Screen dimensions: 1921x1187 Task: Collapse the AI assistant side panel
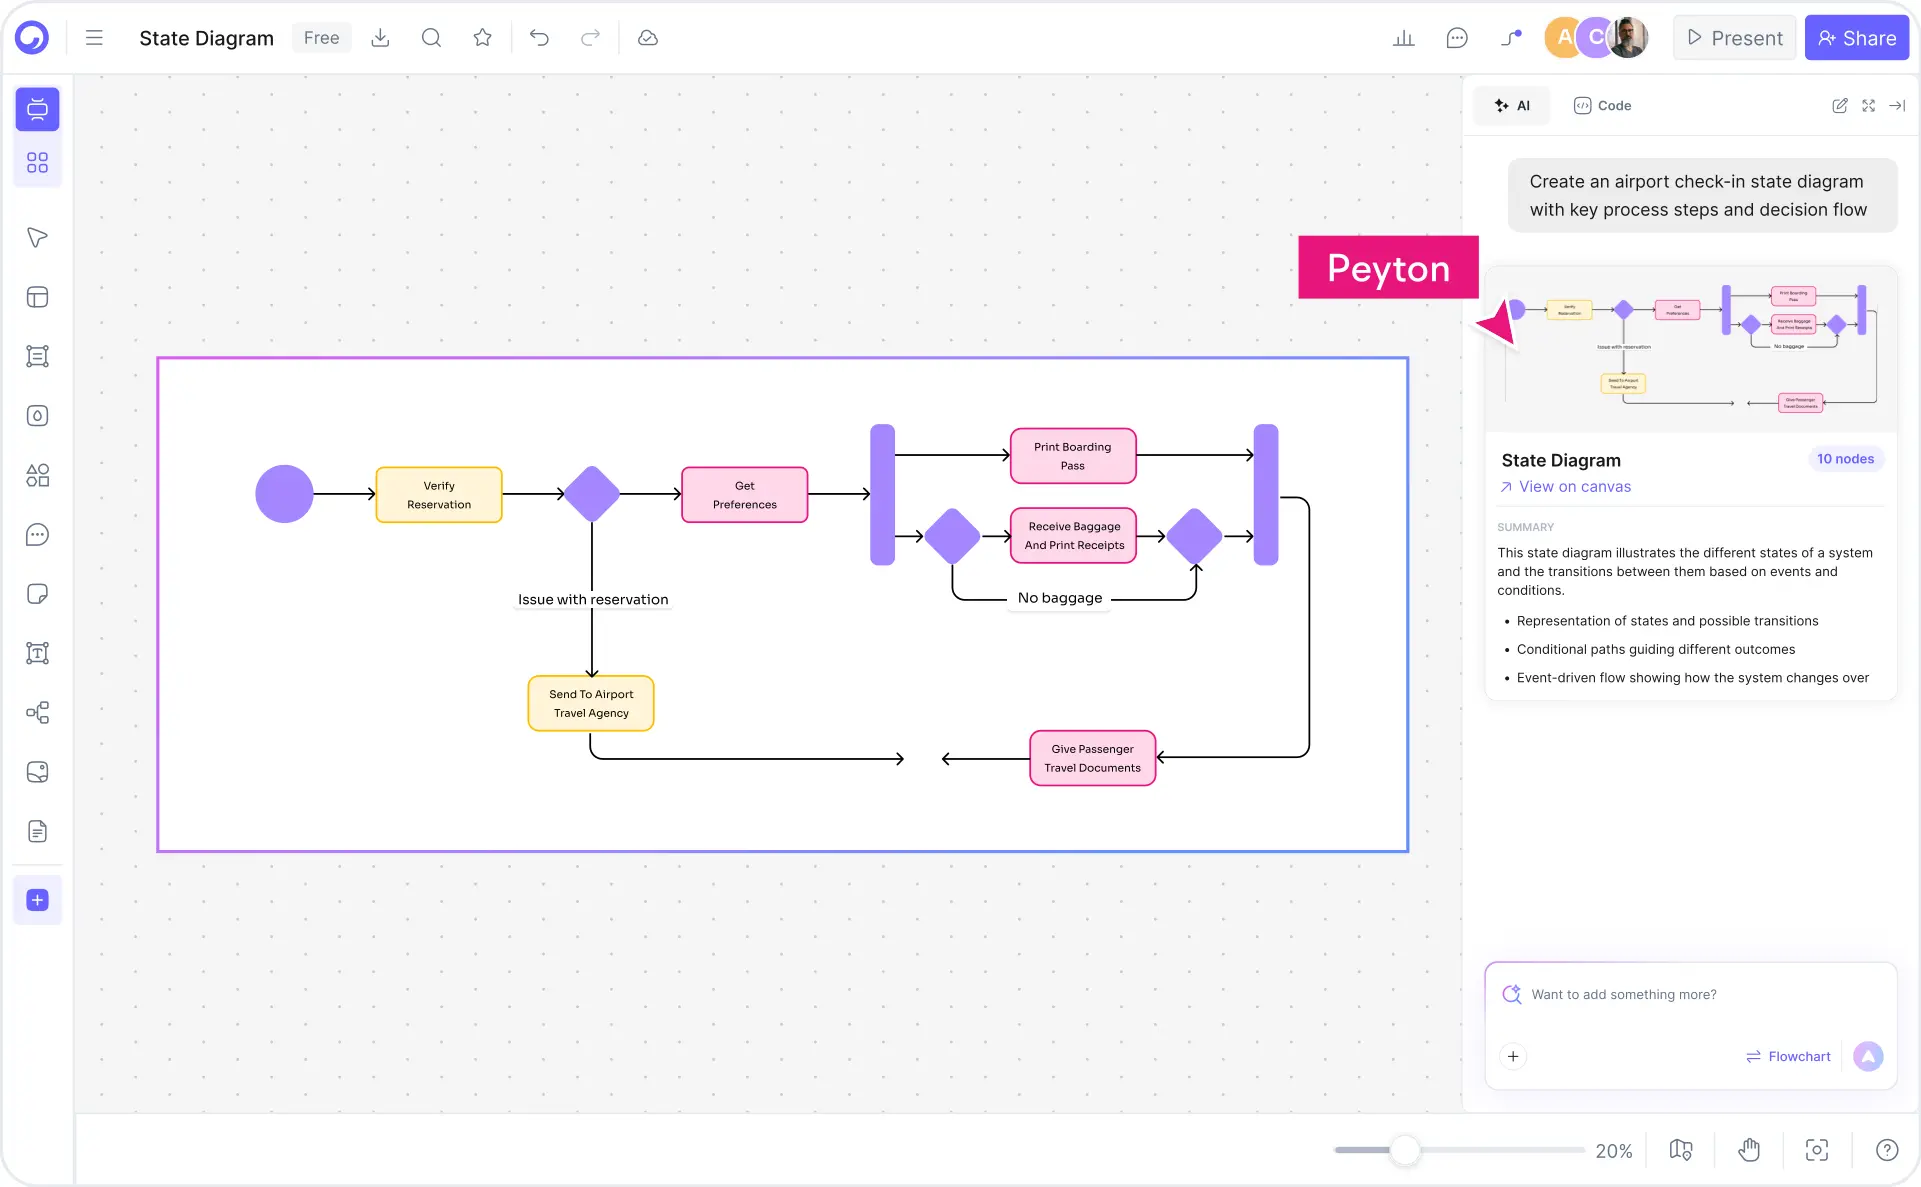point(1898,105)
